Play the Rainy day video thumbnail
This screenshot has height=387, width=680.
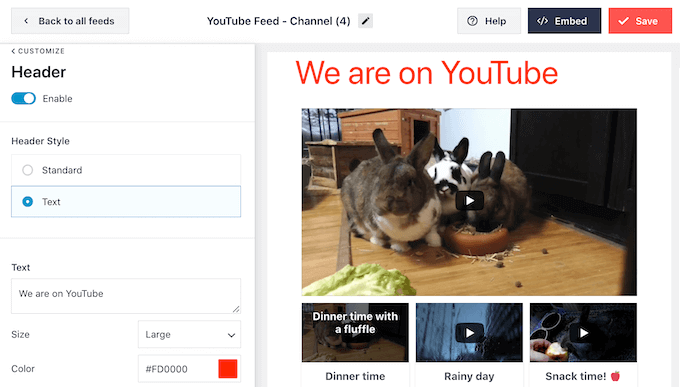click(x=469, y=332)
